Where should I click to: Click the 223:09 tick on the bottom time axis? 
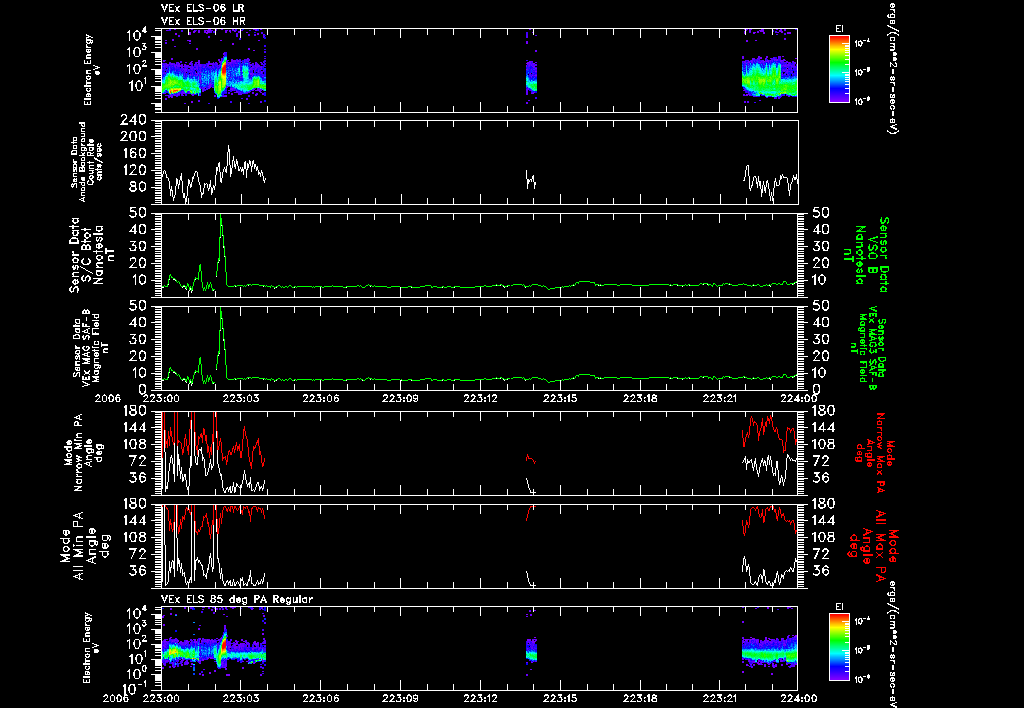click(400, 698)
